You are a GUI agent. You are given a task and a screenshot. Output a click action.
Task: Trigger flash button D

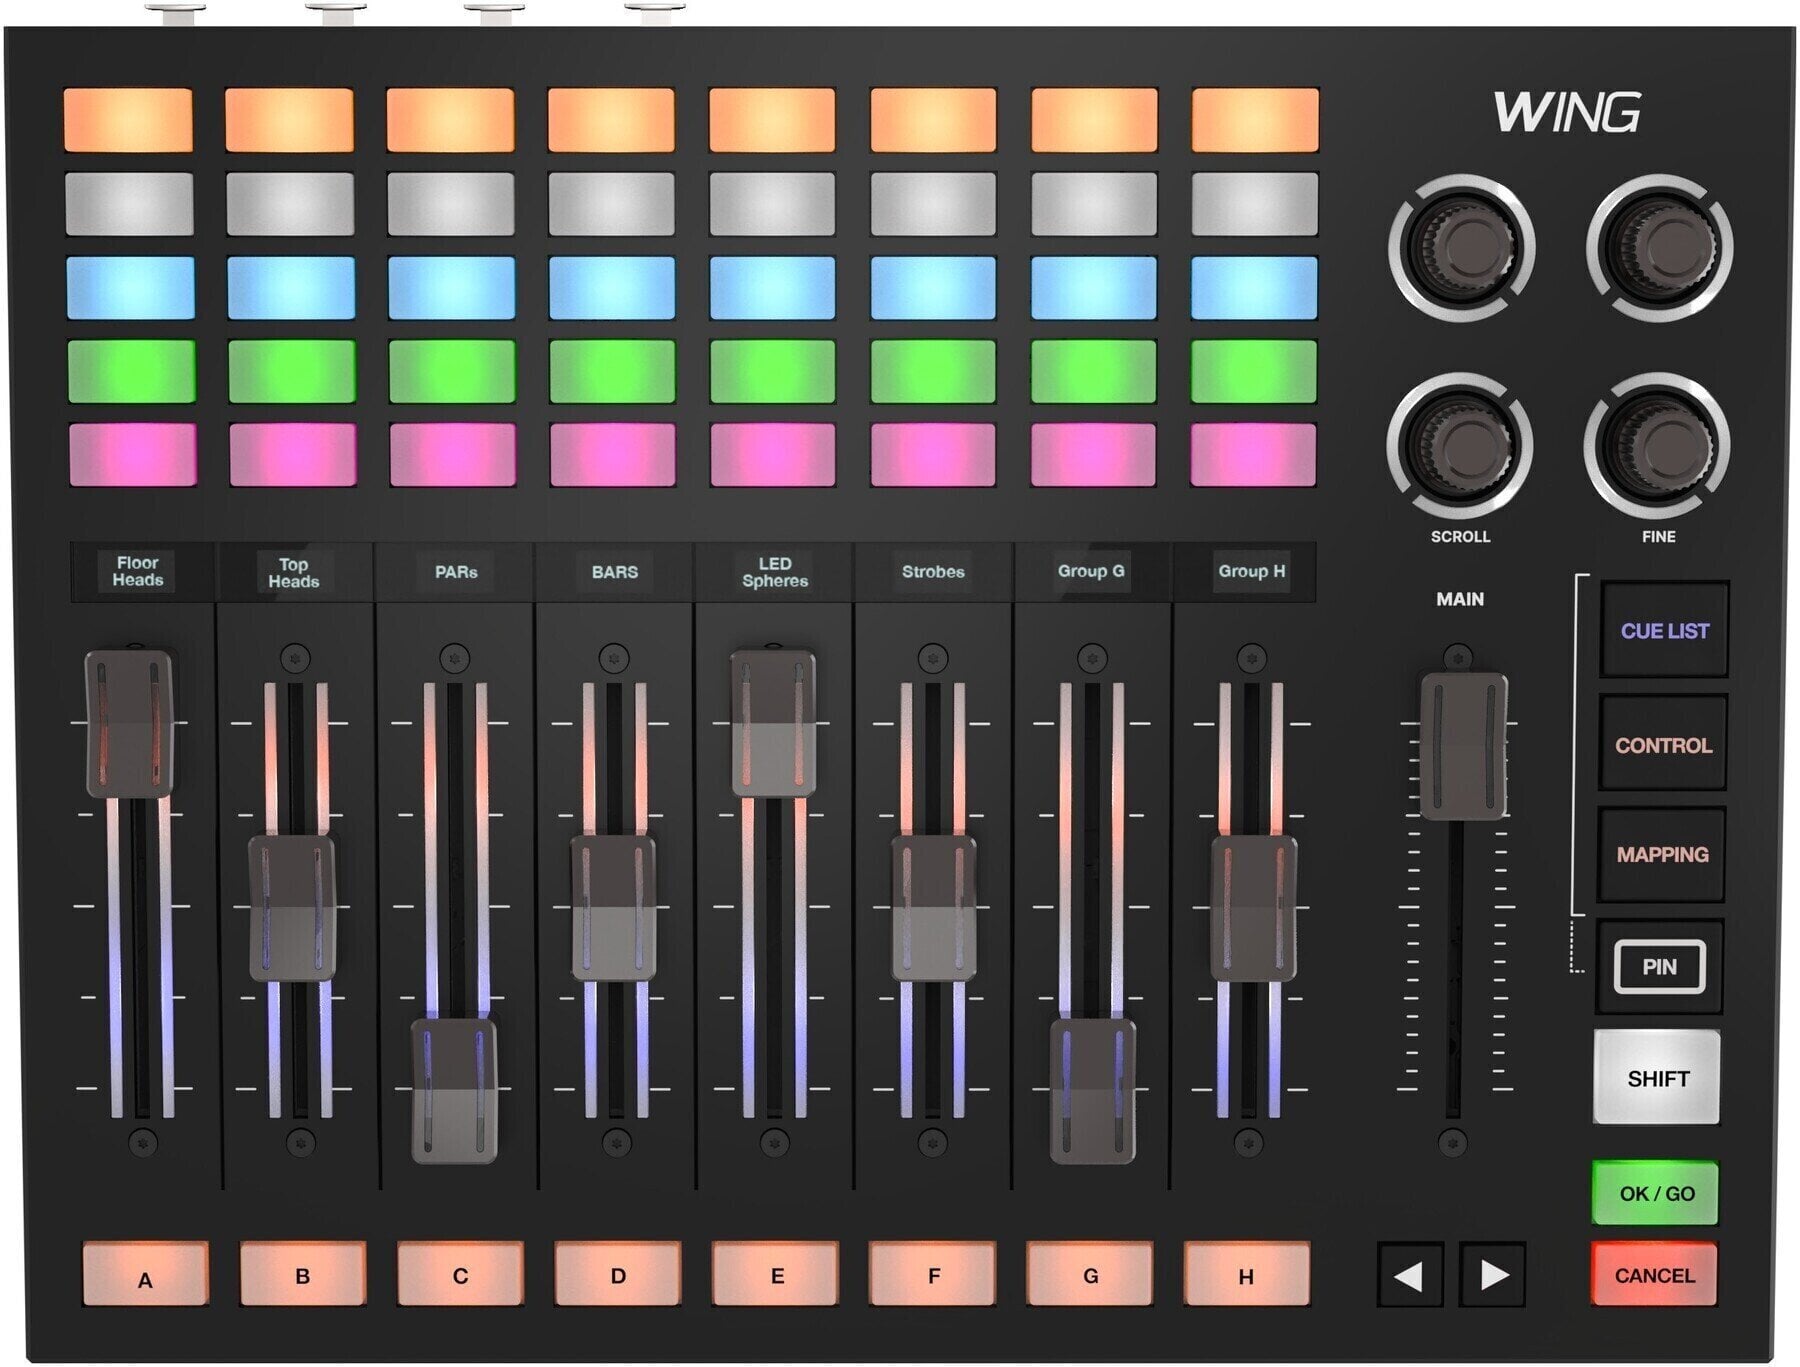618,1274
